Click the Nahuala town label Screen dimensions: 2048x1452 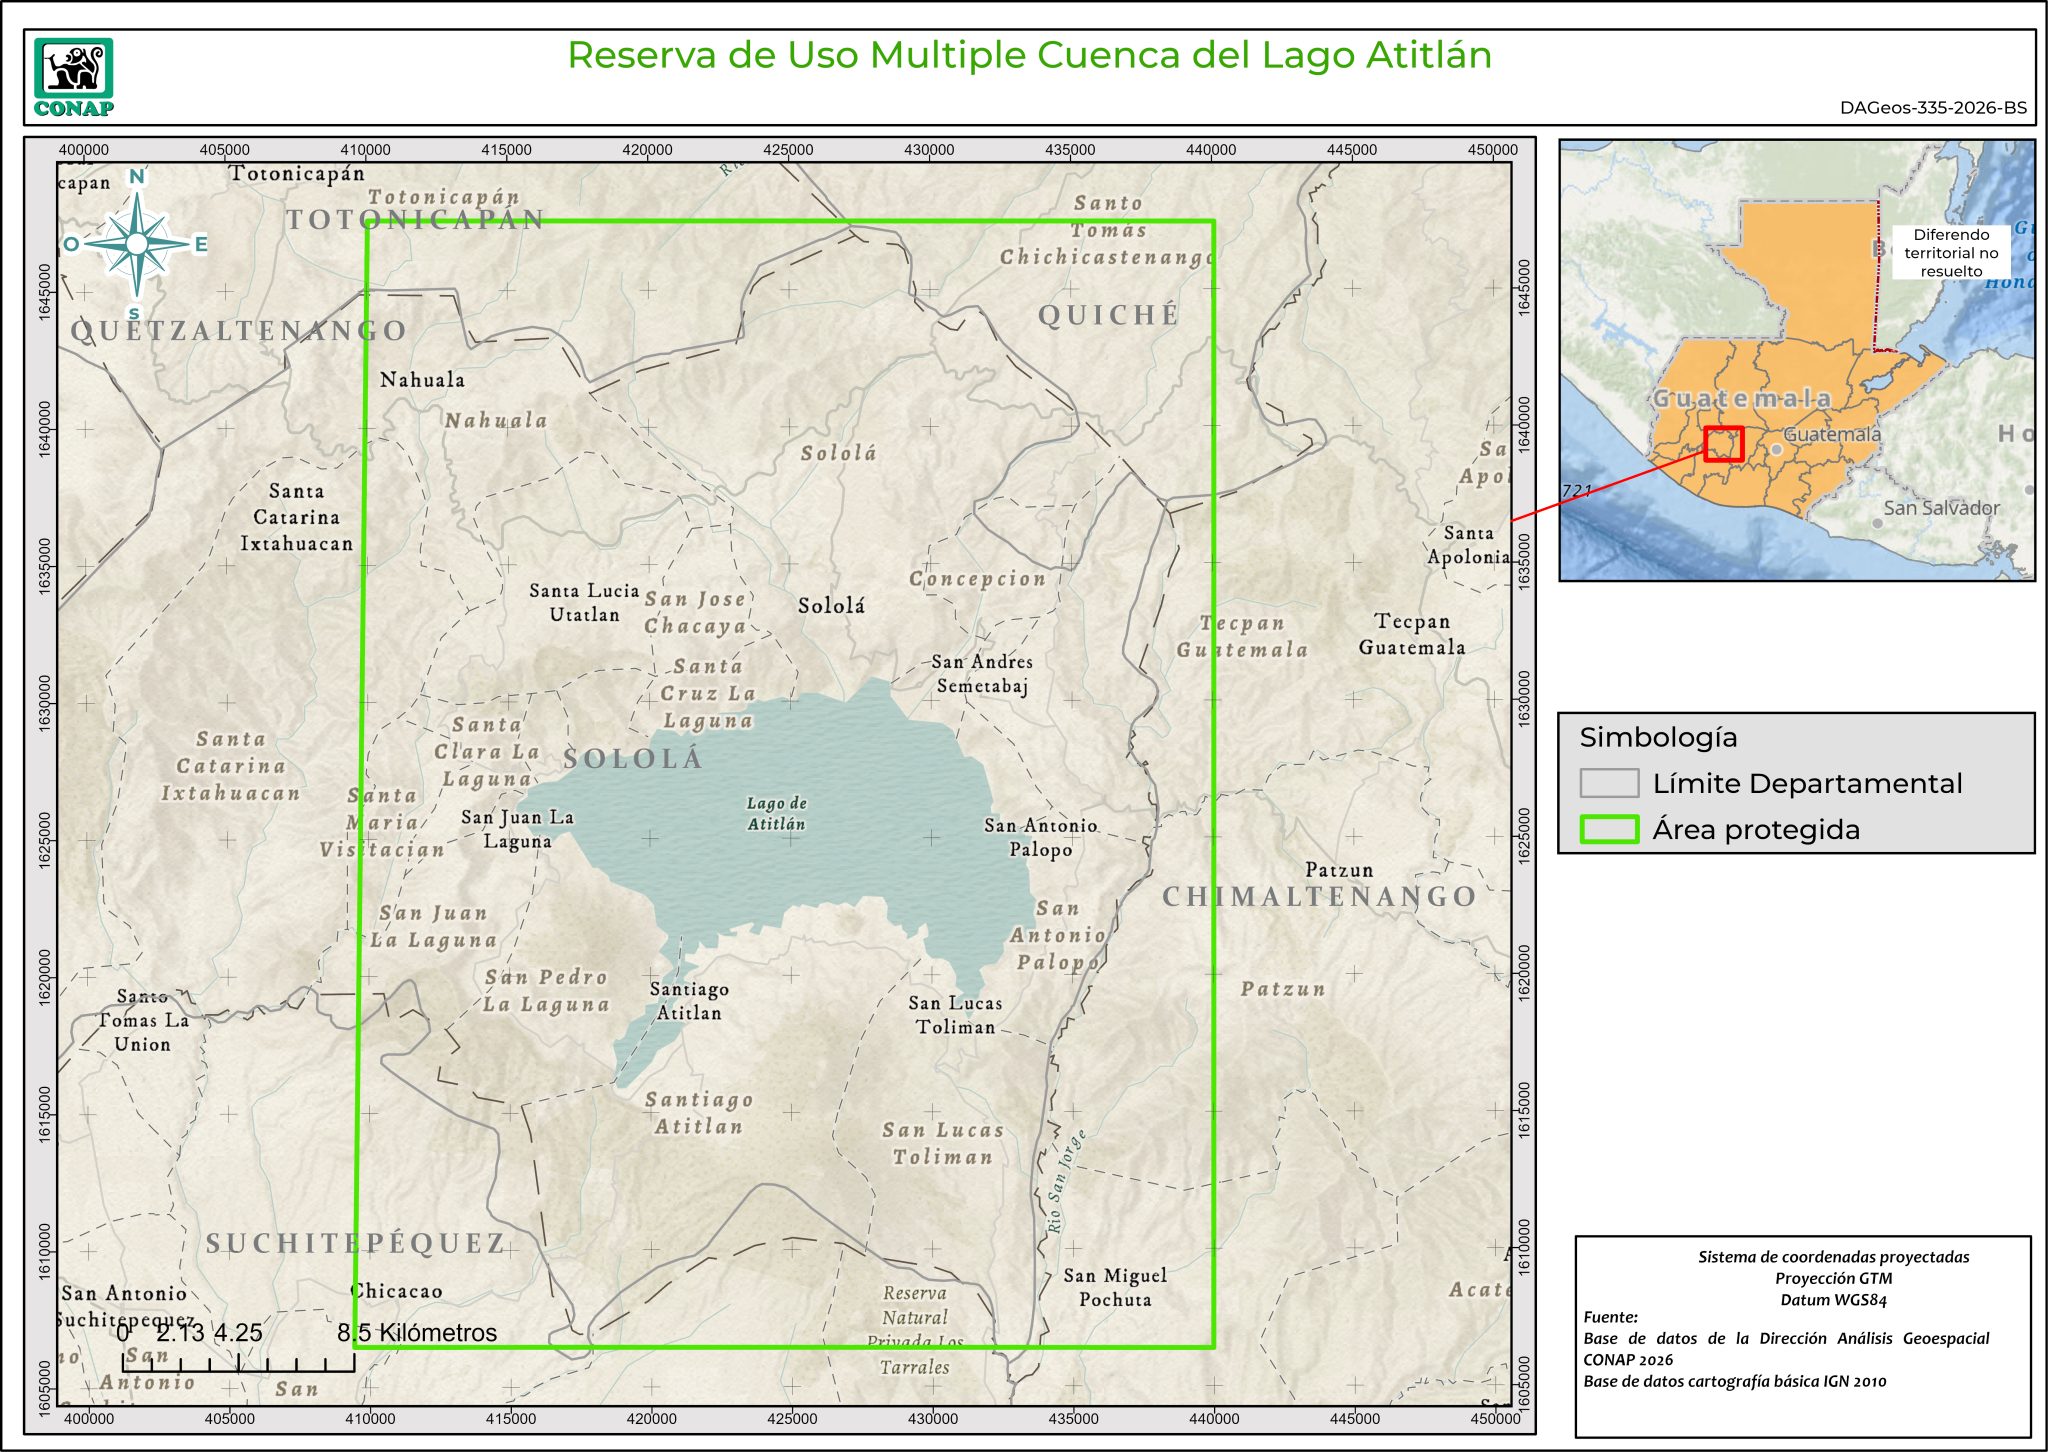point(422,380)
